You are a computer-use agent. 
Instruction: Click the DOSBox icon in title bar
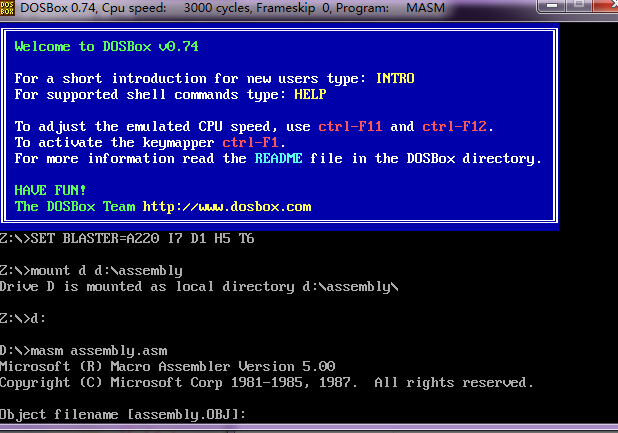tap(7, 7)
